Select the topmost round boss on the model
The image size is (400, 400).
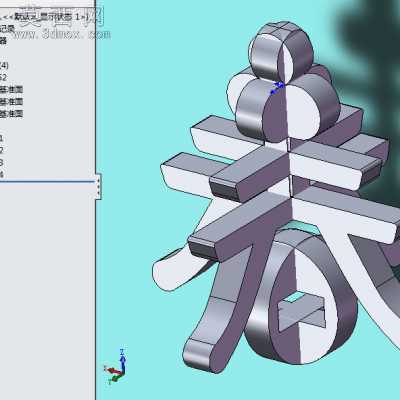tap(281, 52)
